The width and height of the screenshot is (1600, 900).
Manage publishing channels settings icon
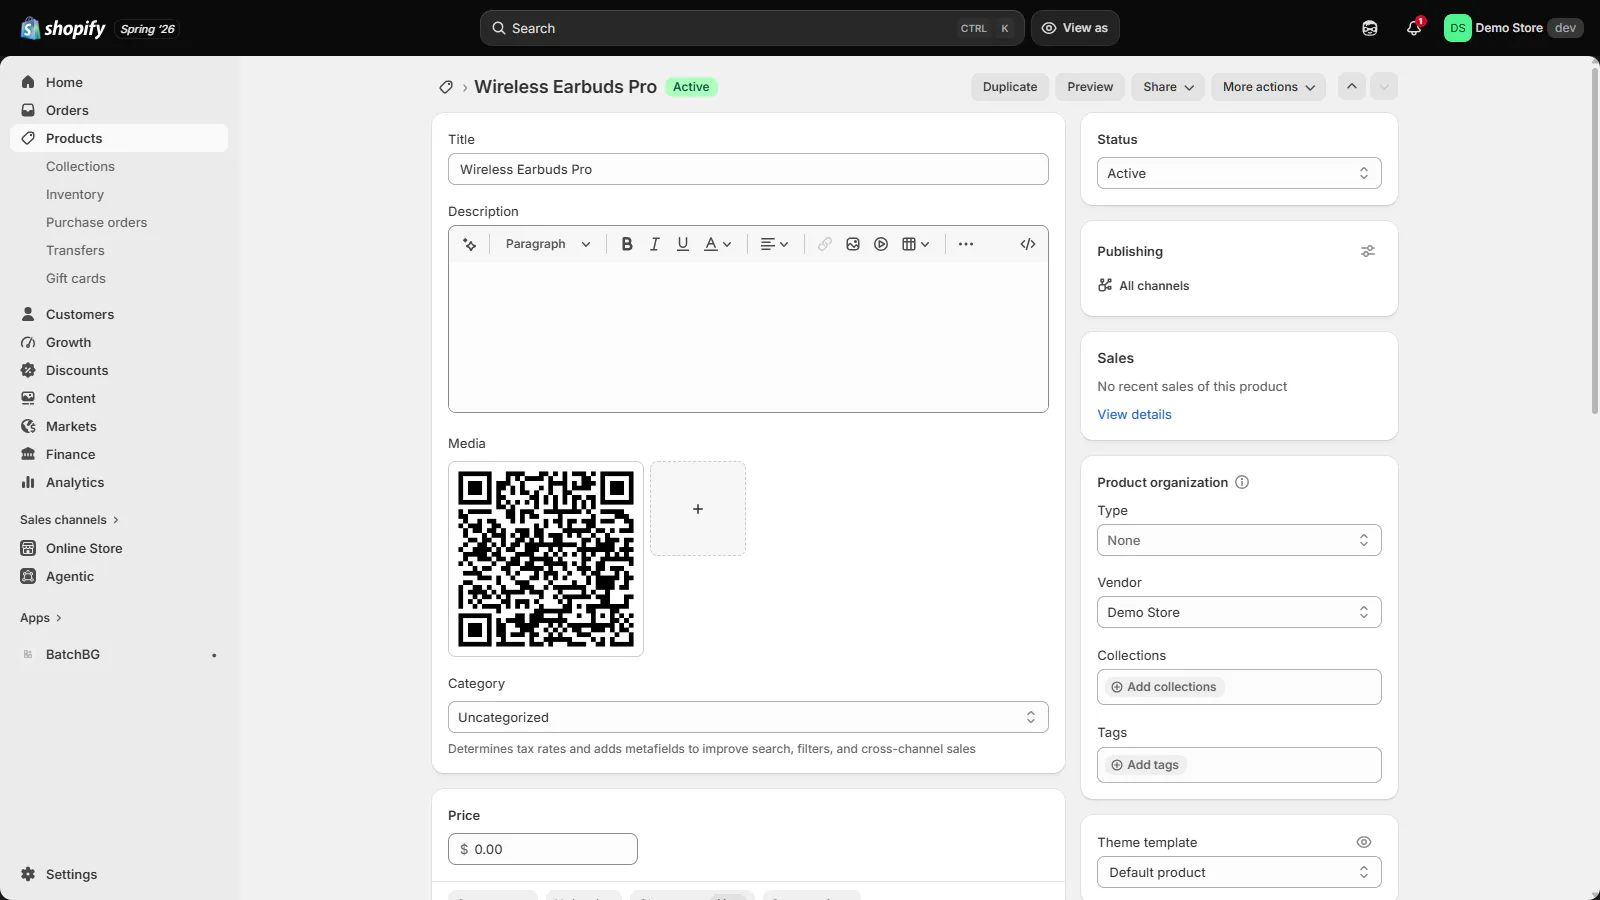[x=1368, y=251]
